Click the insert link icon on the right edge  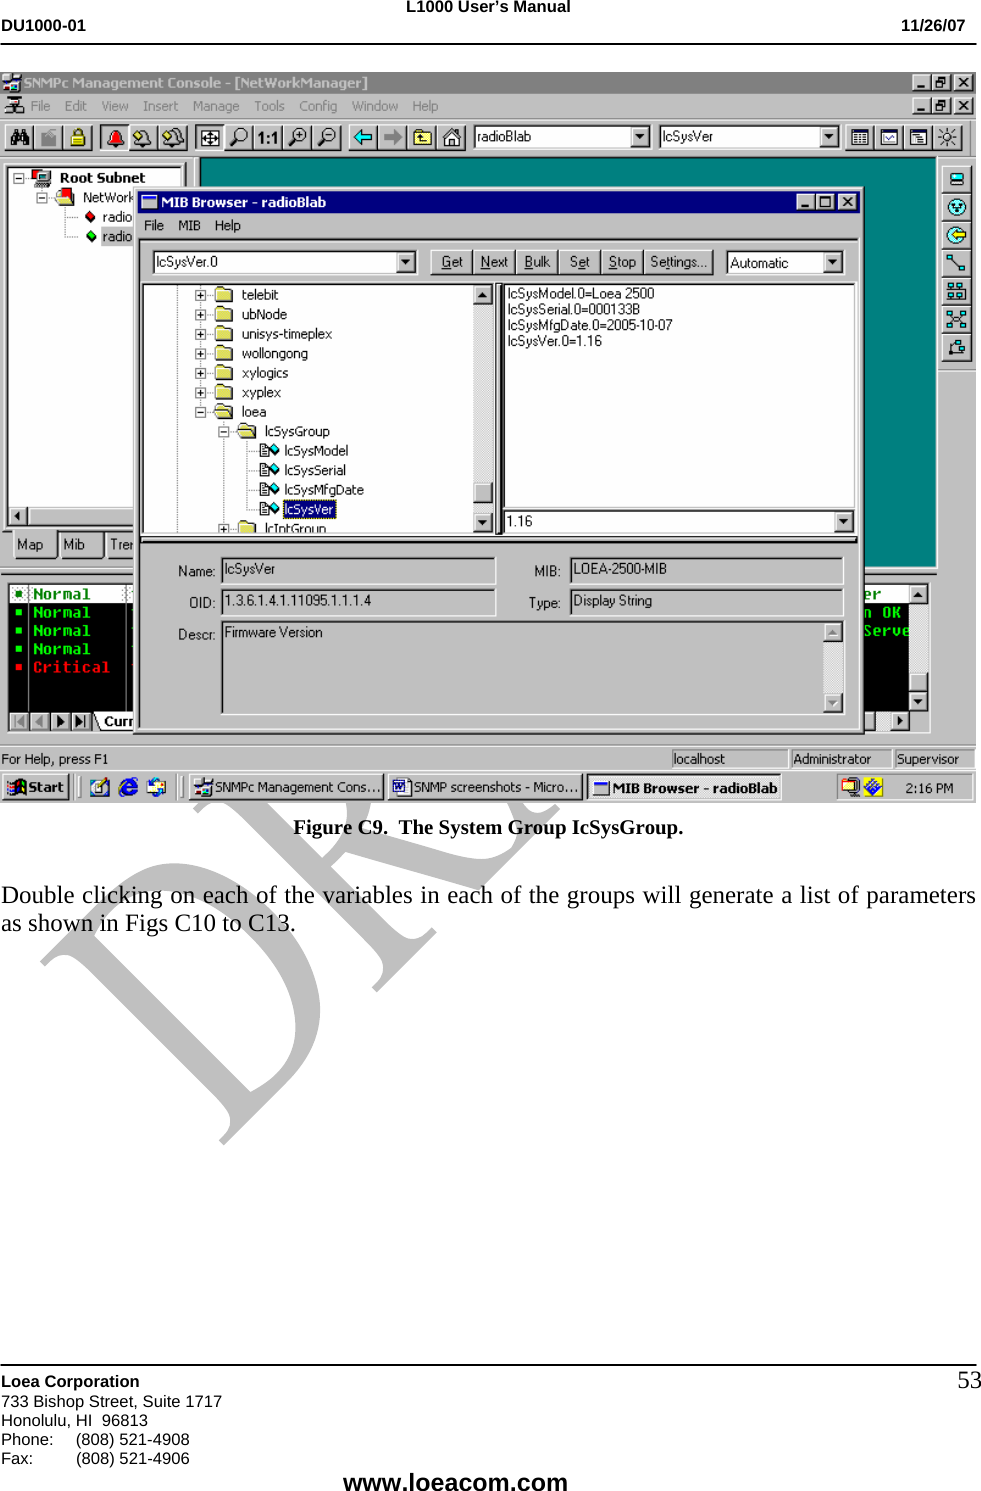coord(957,265)
